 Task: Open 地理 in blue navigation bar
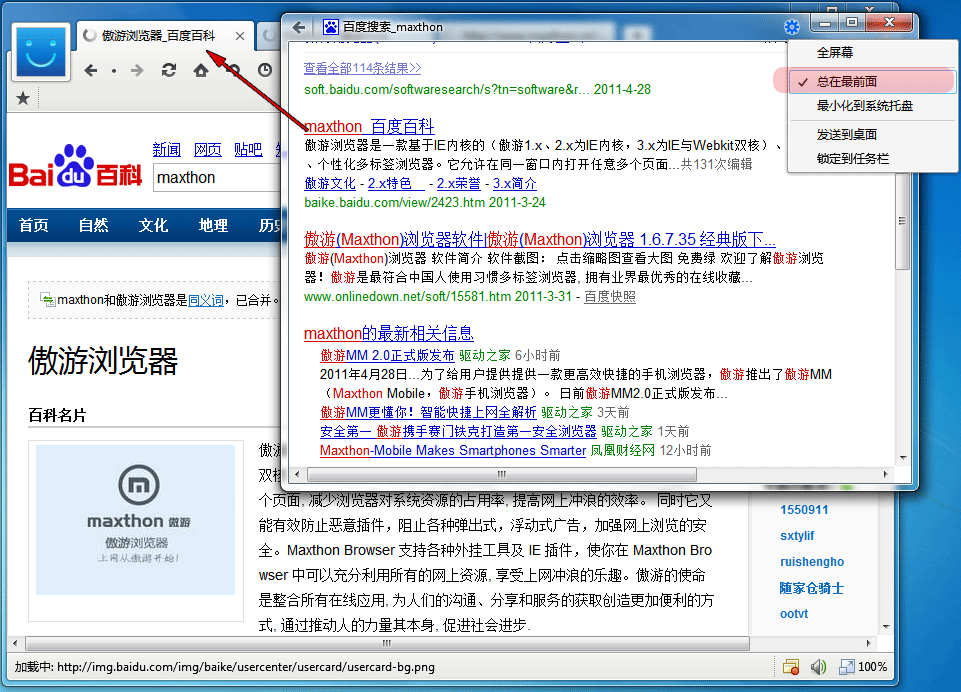(213, 226)
